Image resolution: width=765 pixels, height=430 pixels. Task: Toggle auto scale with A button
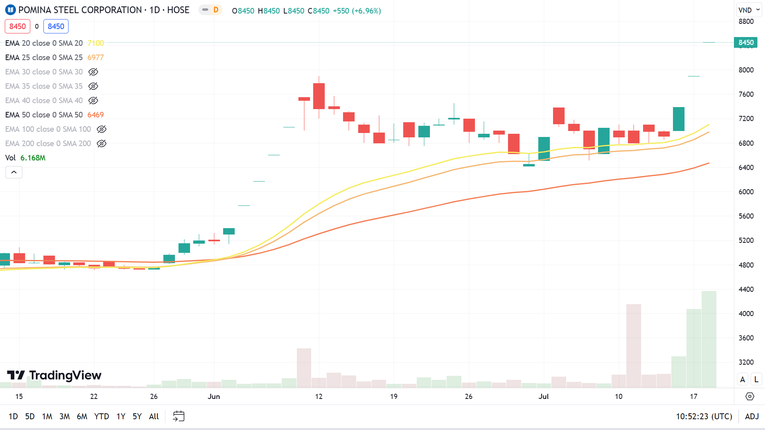(x=743, y=379)
